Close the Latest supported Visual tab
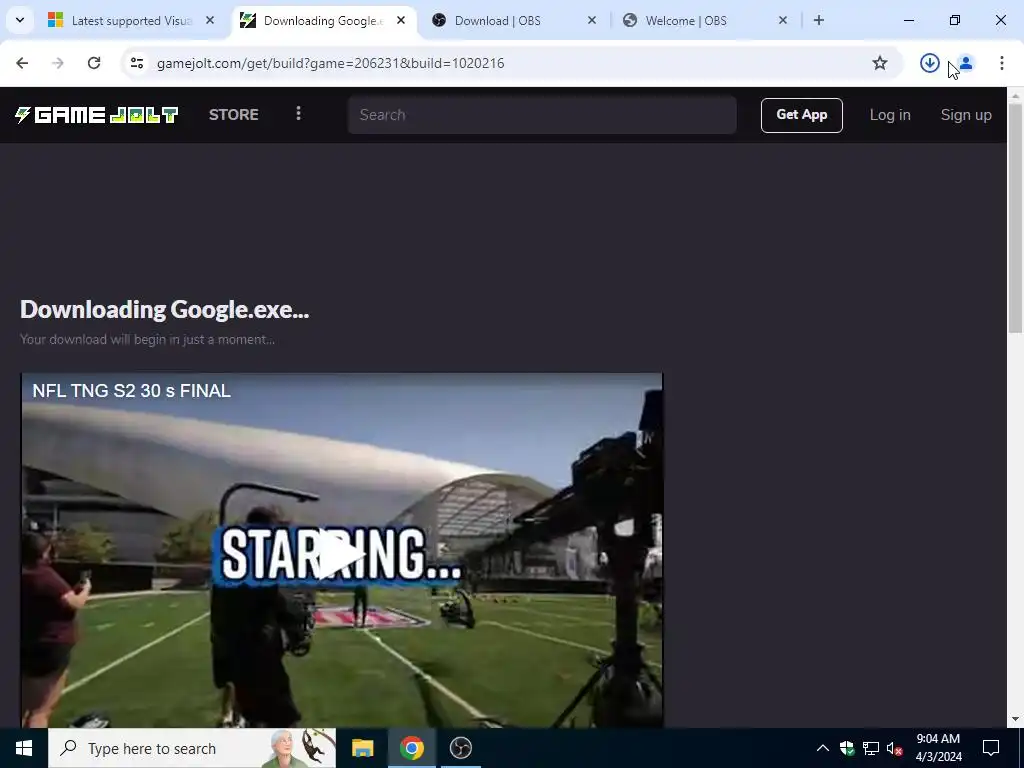 pos(210,20)
